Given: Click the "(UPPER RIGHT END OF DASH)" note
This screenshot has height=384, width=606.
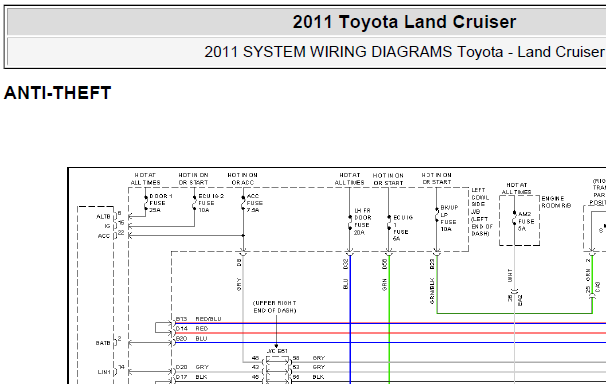Looking at the screenshot, I should (x=275, y=307).
